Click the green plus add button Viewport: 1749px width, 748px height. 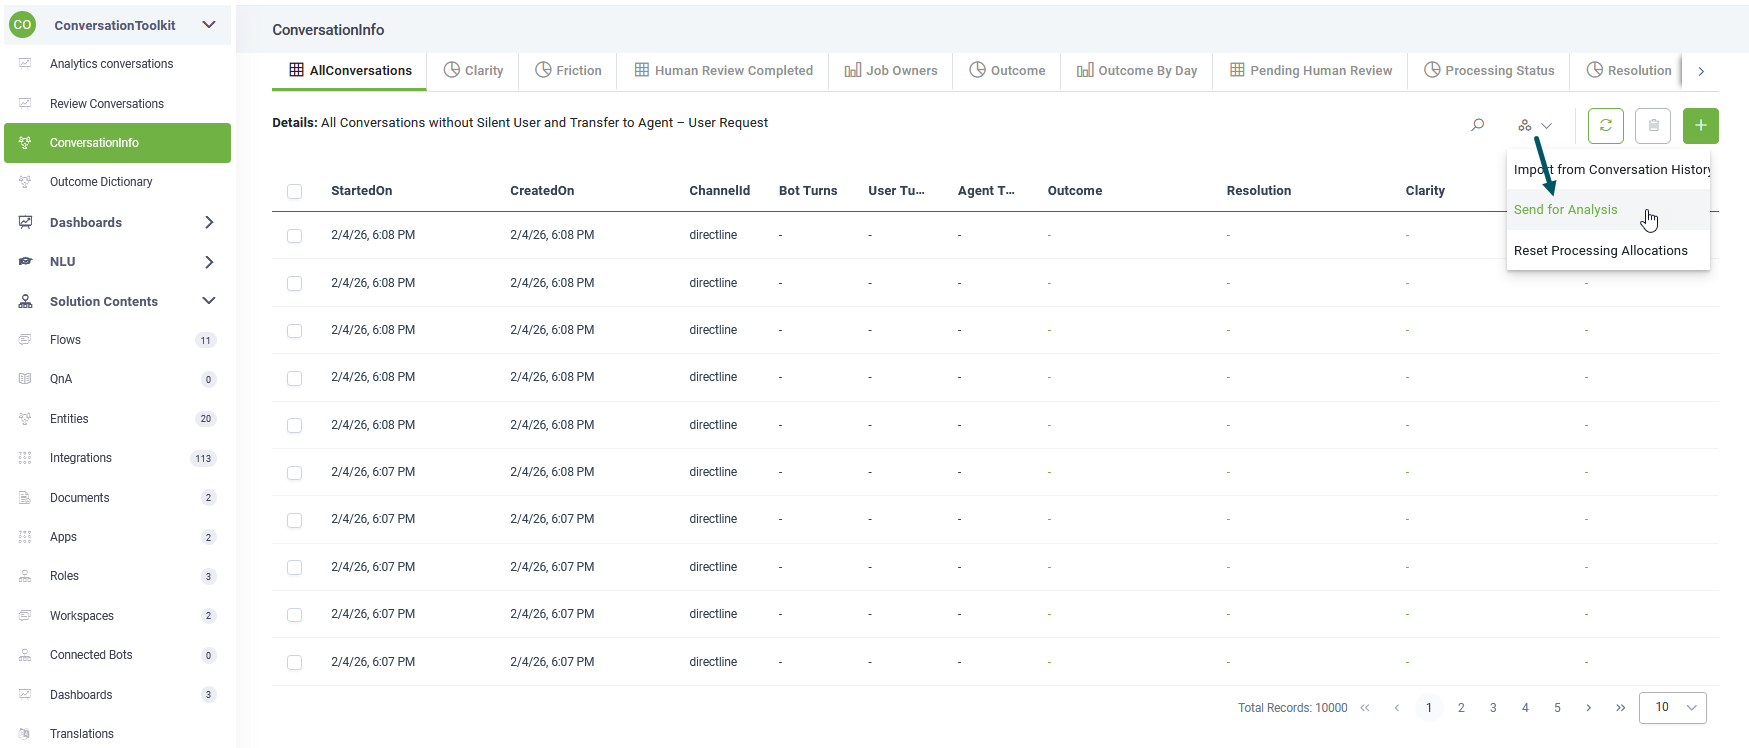point(1700,126)
